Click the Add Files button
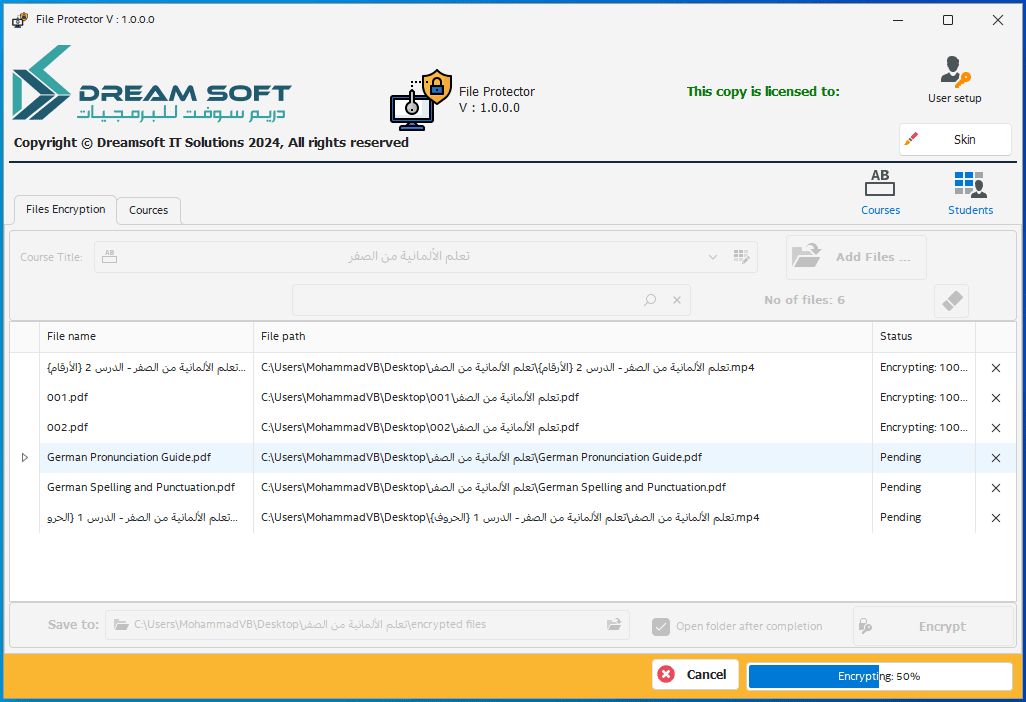The height and width of the screenshot is (702, 1026). (x=856, y=257)
